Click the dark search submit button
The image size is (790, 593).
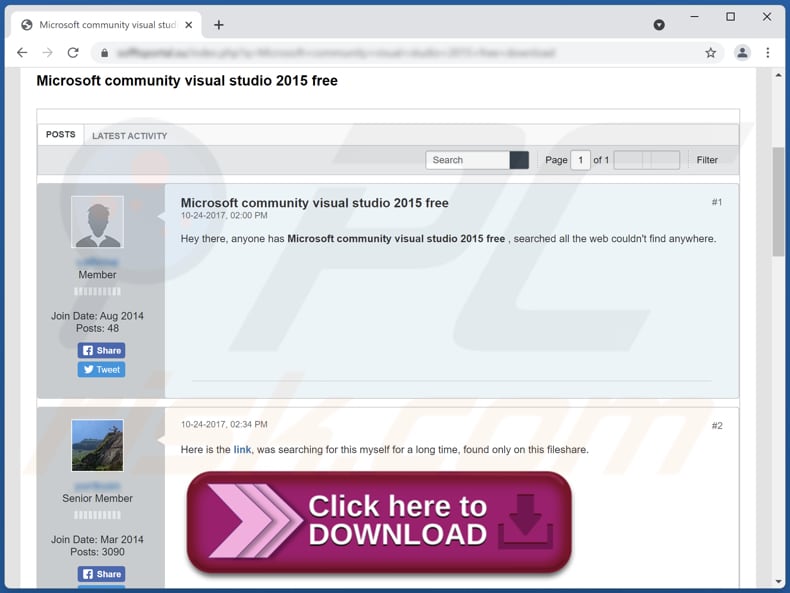tap(519, 160)
